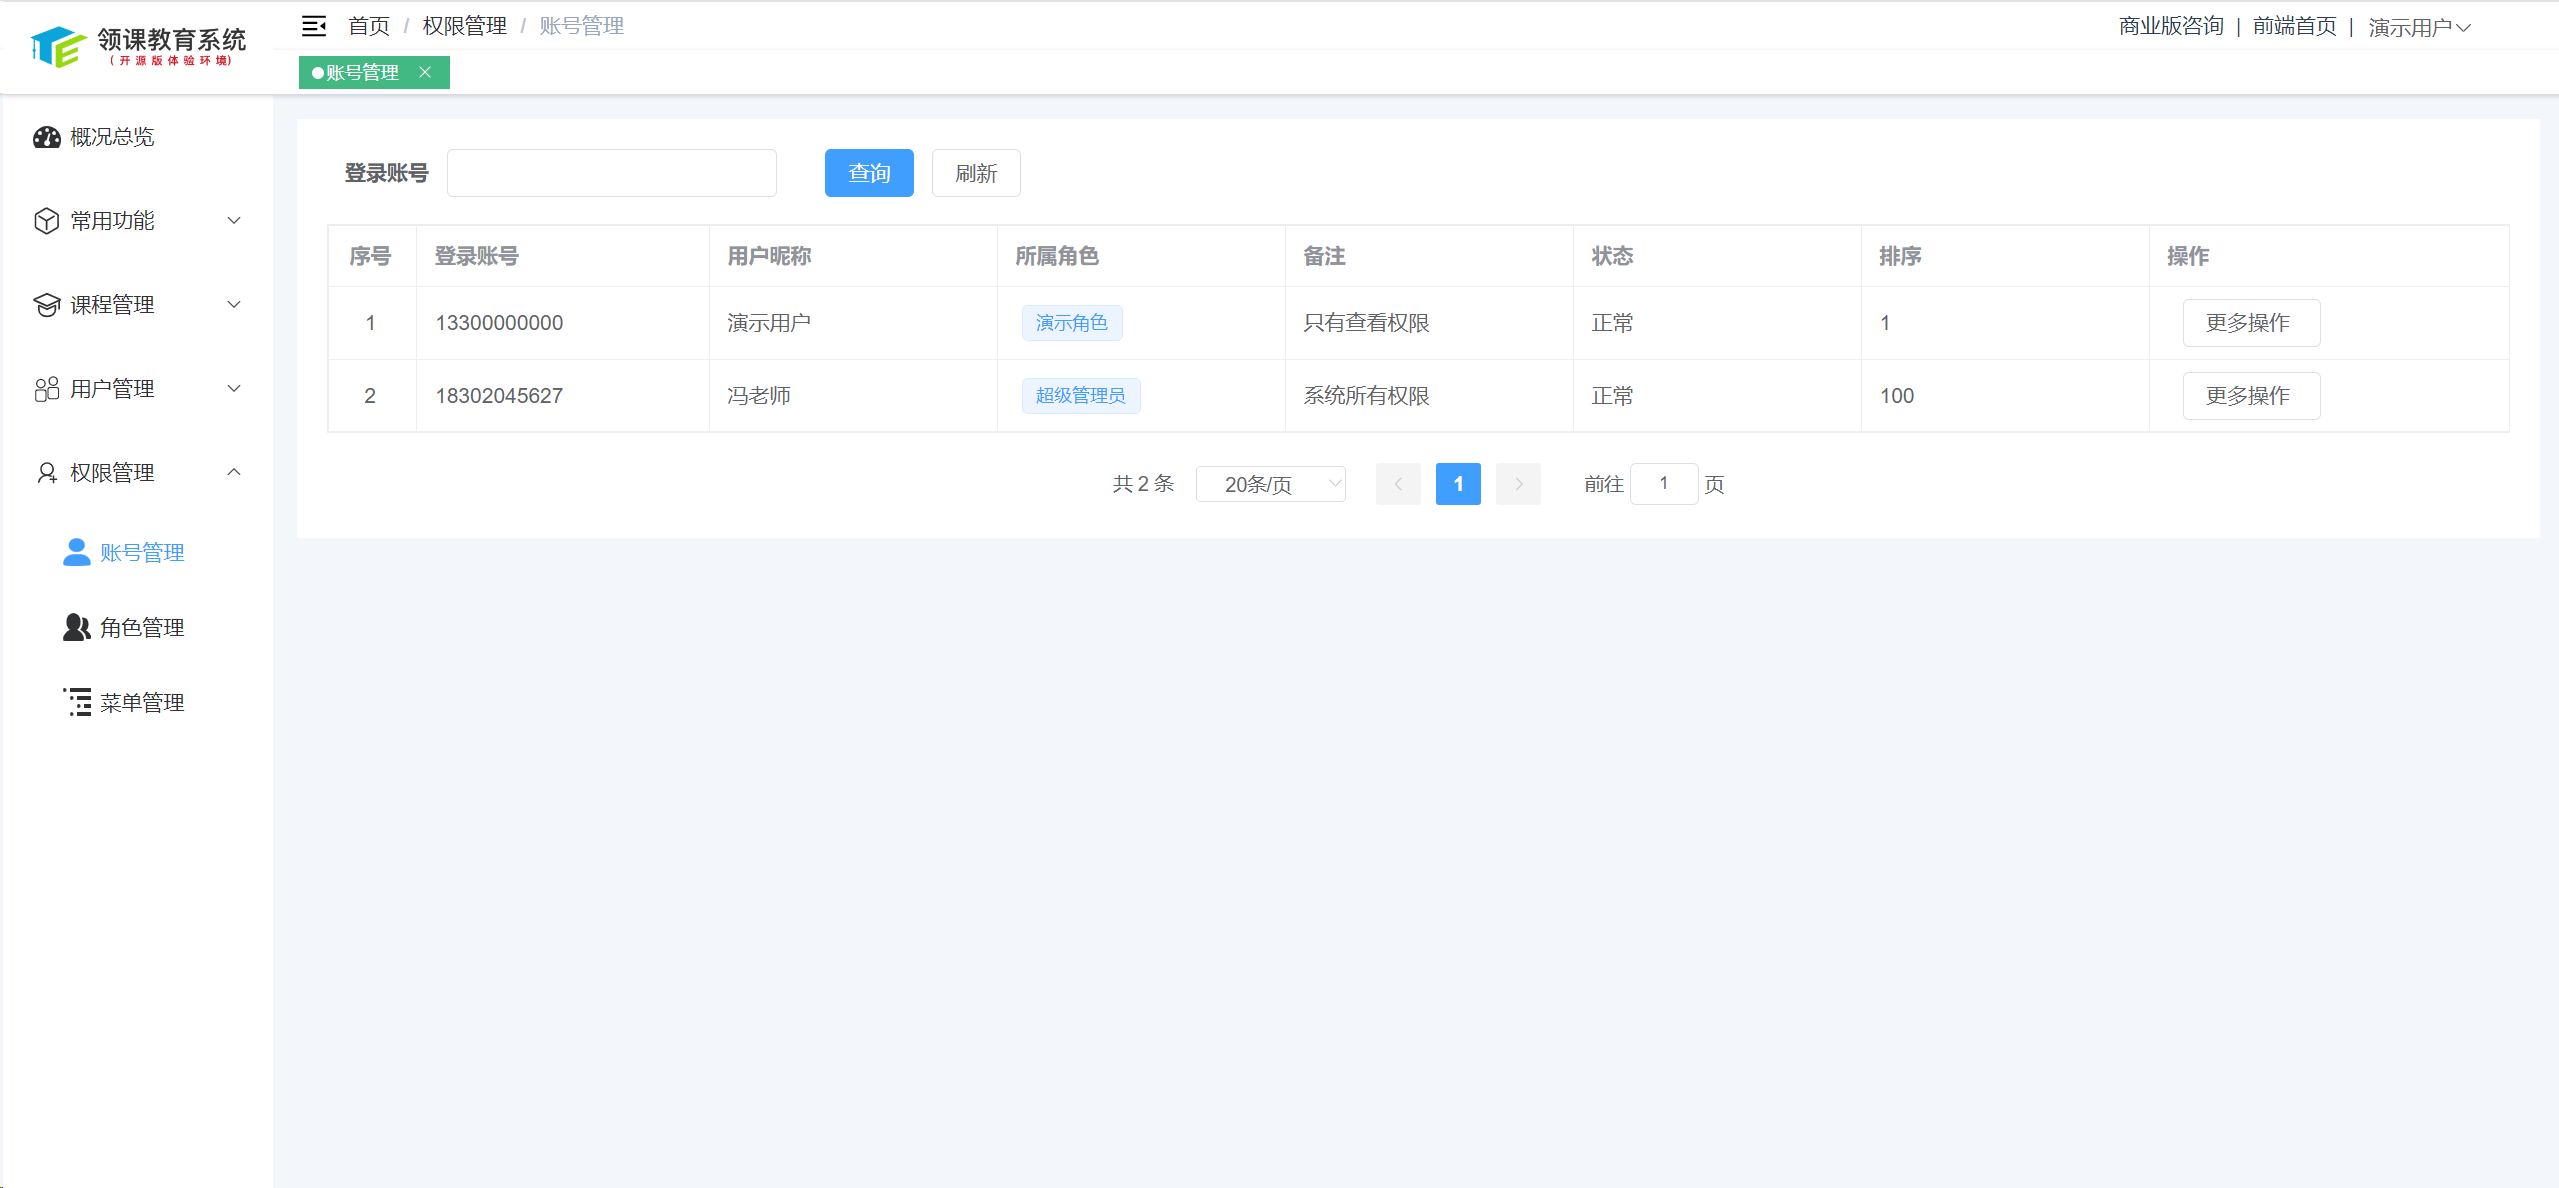Click the list icon beside 菜单管理
This screenshot has width=2559, height=1188.
pos(77,702)
